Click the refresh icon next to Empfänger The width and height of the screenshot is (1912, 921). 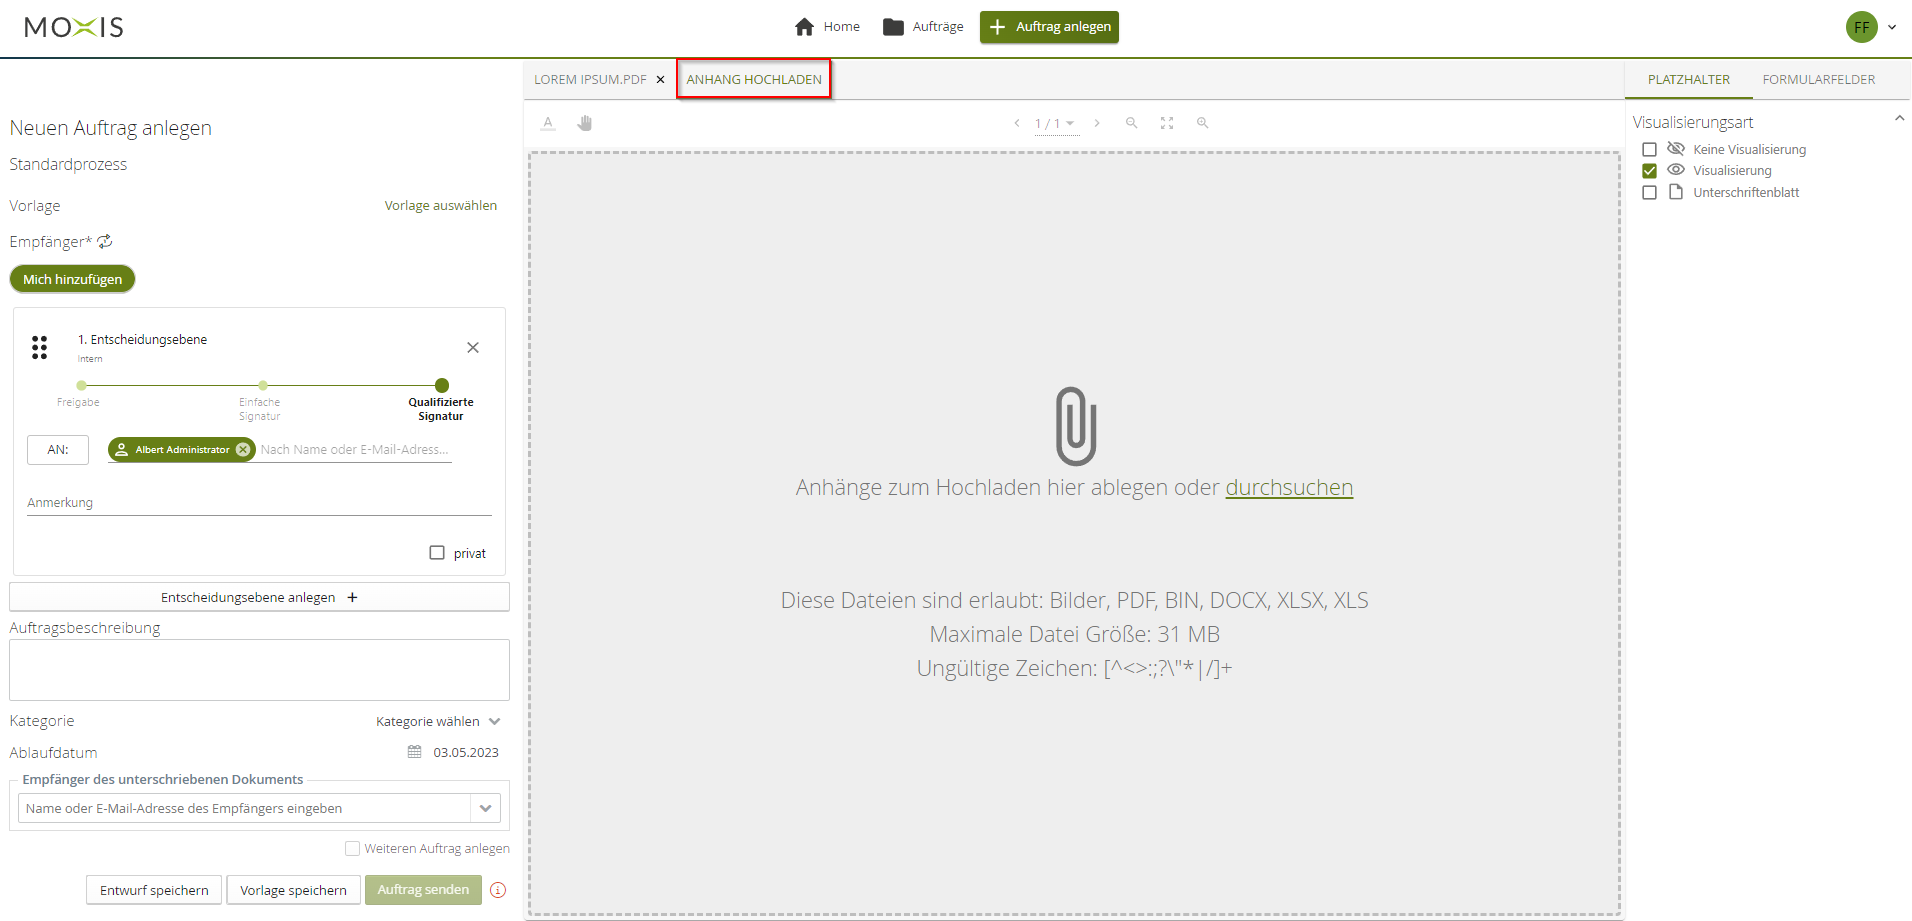tap(105, 242)
